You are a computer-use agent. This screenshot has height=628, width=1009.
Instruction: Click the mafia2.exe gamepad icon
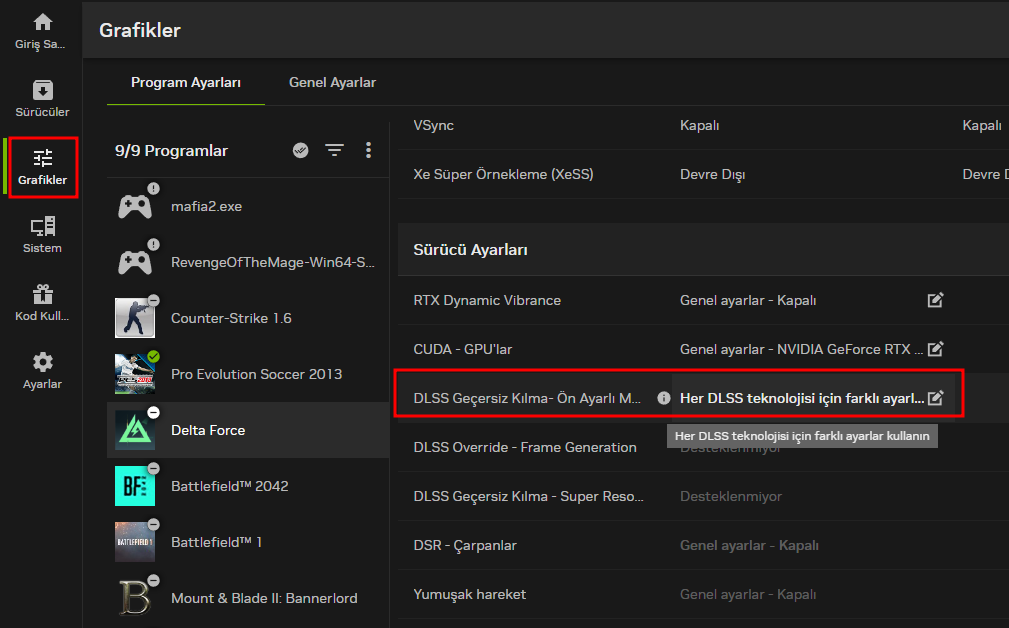point(135,207)
